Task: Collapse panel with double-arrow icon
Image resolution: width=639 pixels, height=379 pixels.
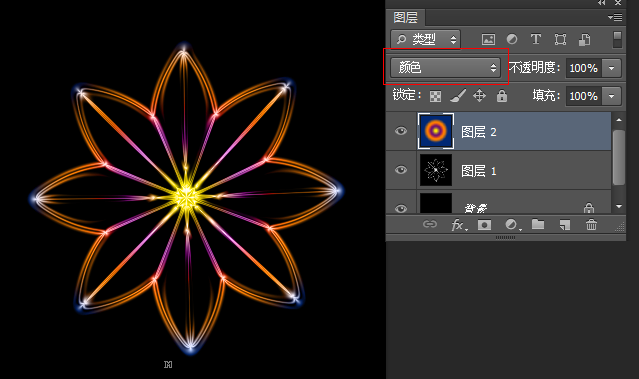Action: (x=602, y=3)
